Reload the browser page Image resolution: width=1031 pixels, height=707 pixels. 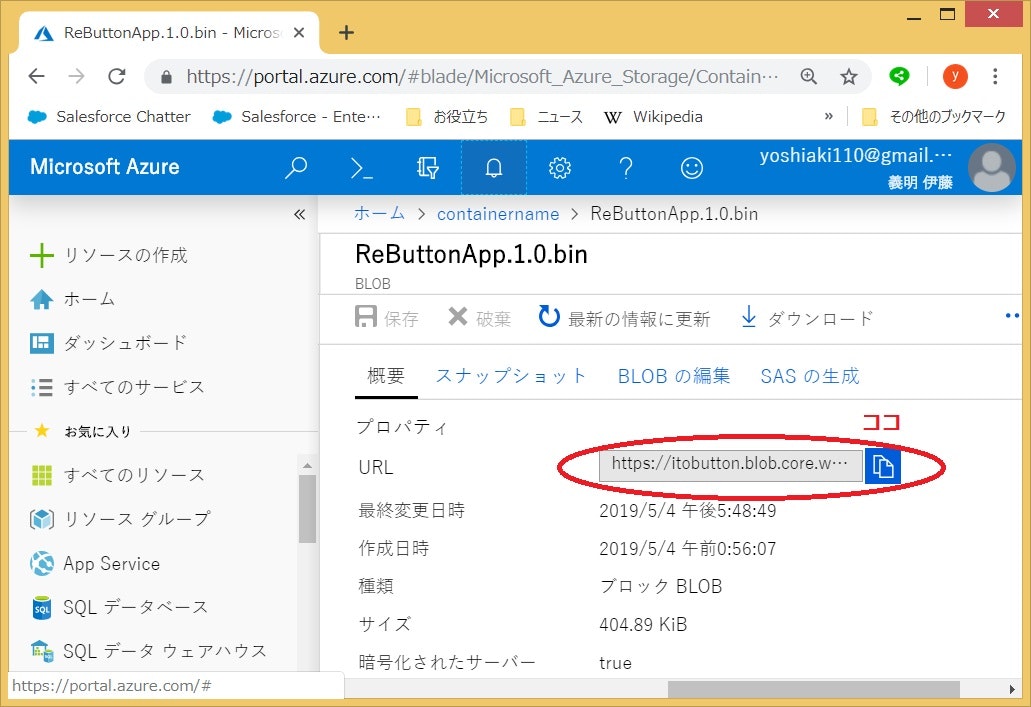(117, 76)
